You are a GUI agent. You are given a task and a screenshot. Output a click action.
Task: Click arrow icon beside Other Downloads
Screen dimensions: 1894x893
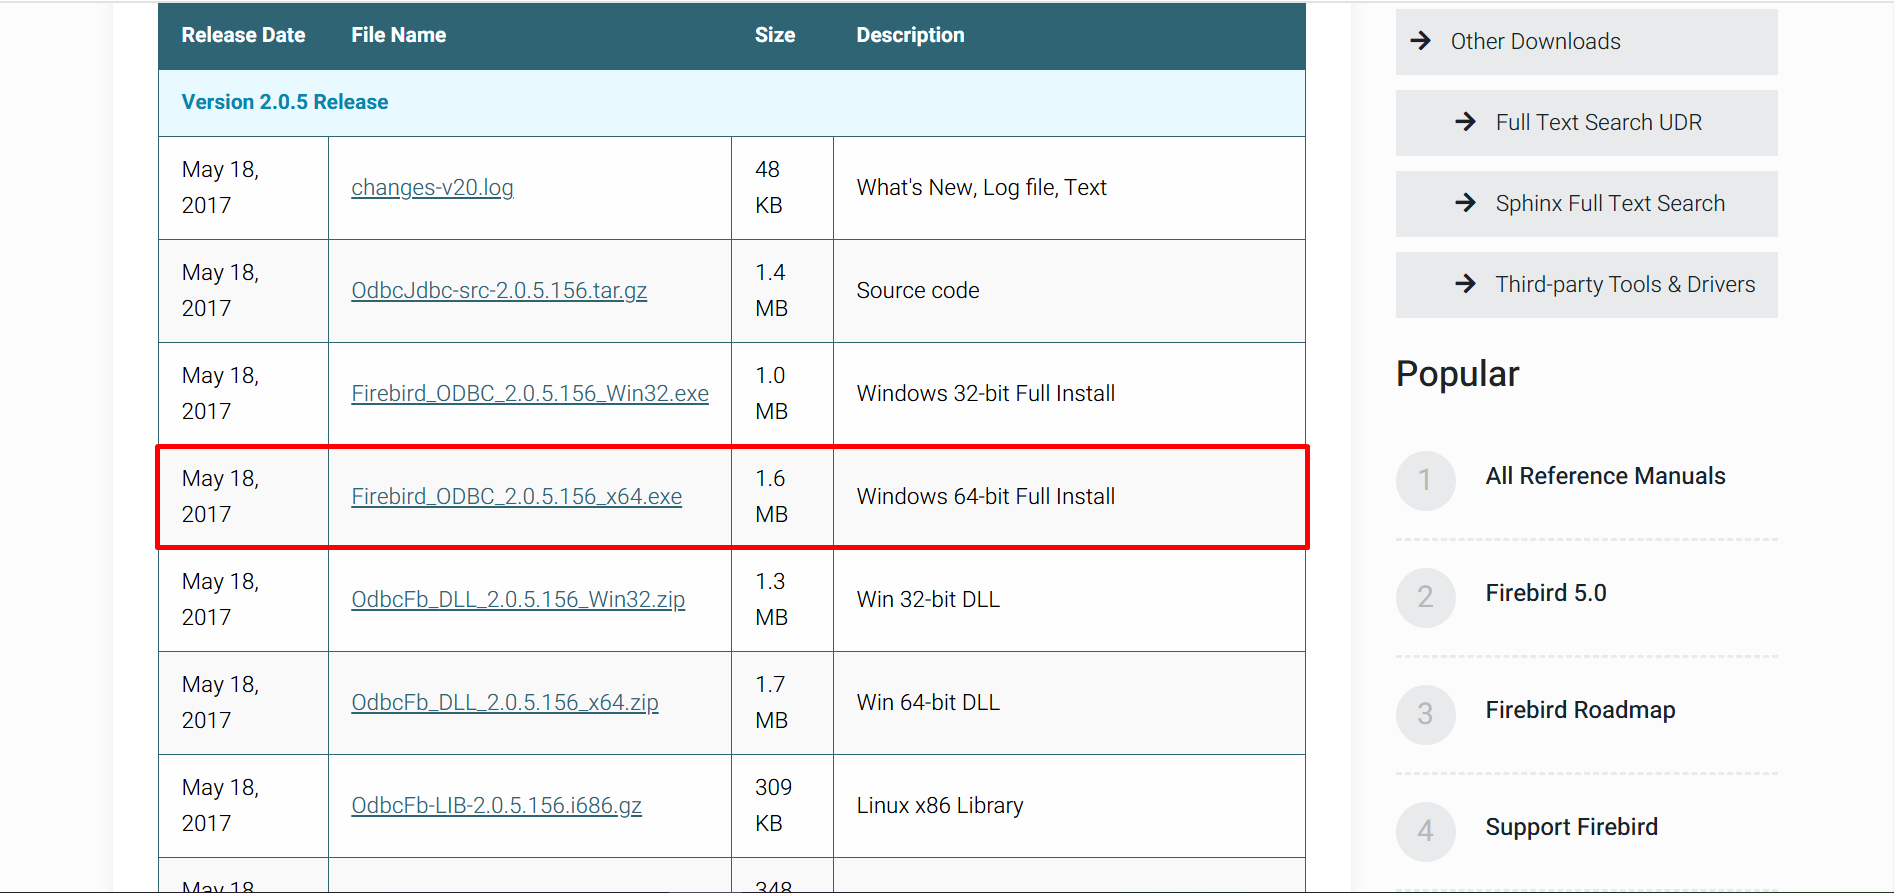click(1420, 41)
